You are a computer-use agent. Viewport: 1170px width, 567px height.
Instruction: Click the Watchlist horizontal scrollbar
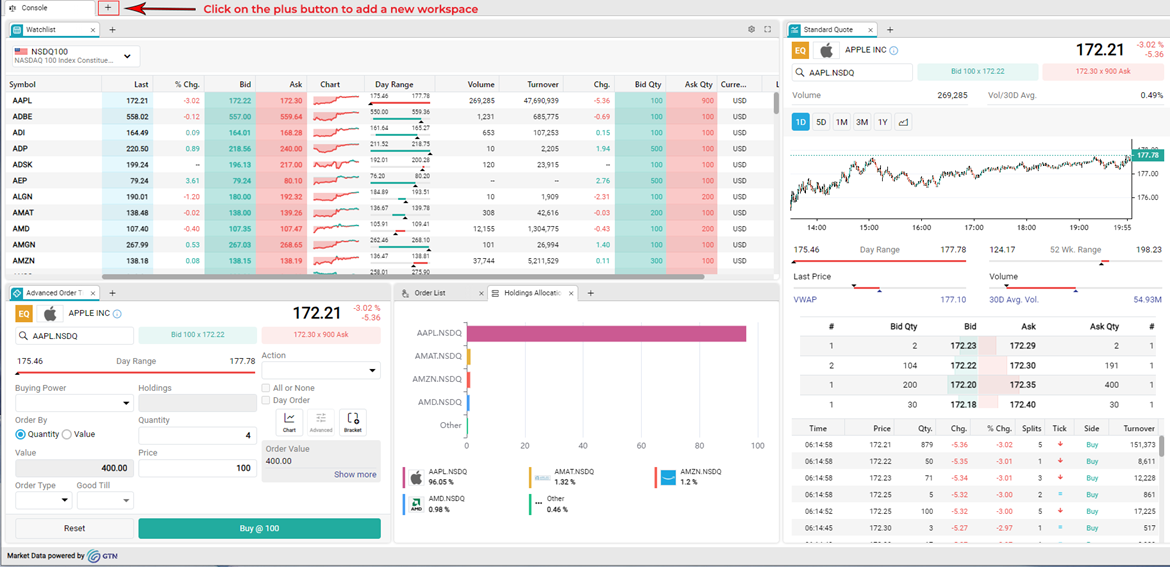[400, 276]
